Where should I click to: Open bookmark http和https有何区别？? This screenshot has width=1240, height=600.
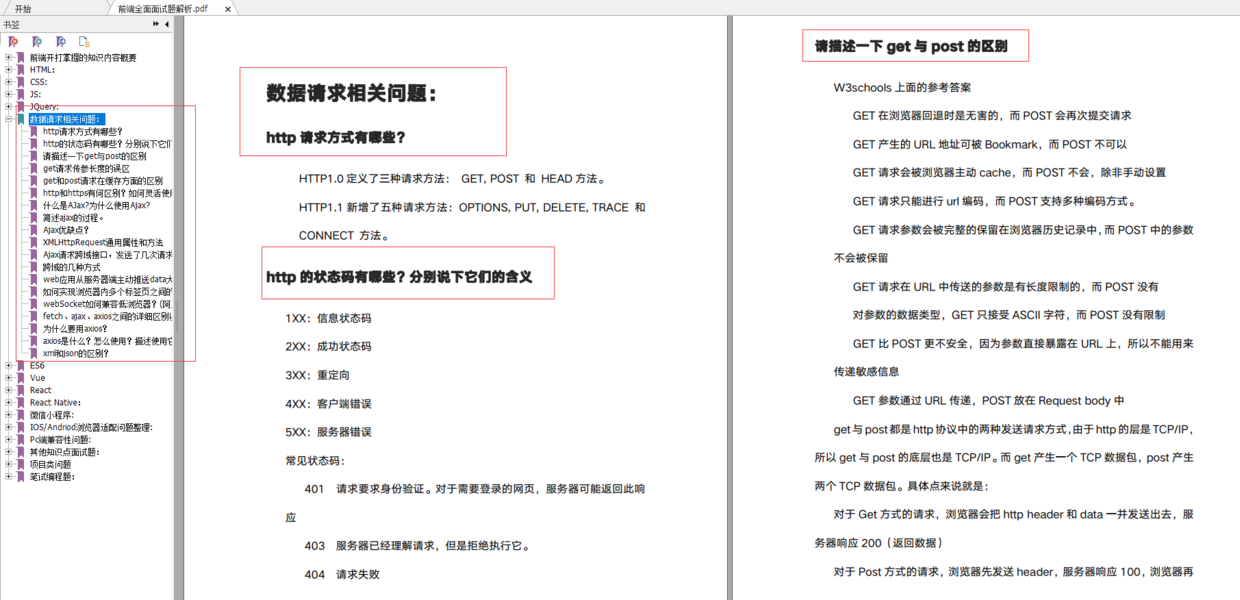[x=107, y=193]
